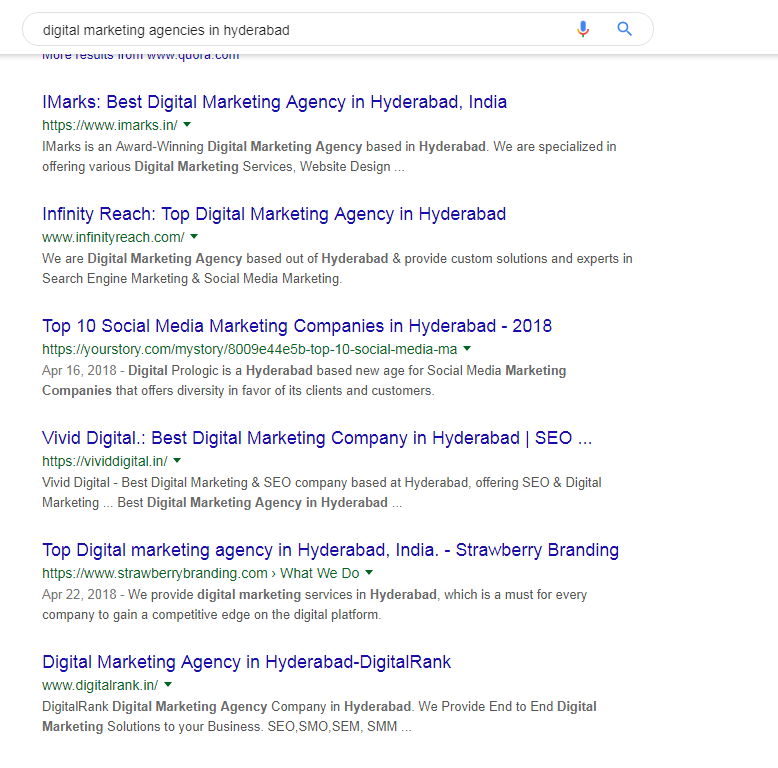Click snippet 'Search Engine Marketing & Social Media Marketing'
The width and height of the screenshot is (778, 768).
click(191, 279)
